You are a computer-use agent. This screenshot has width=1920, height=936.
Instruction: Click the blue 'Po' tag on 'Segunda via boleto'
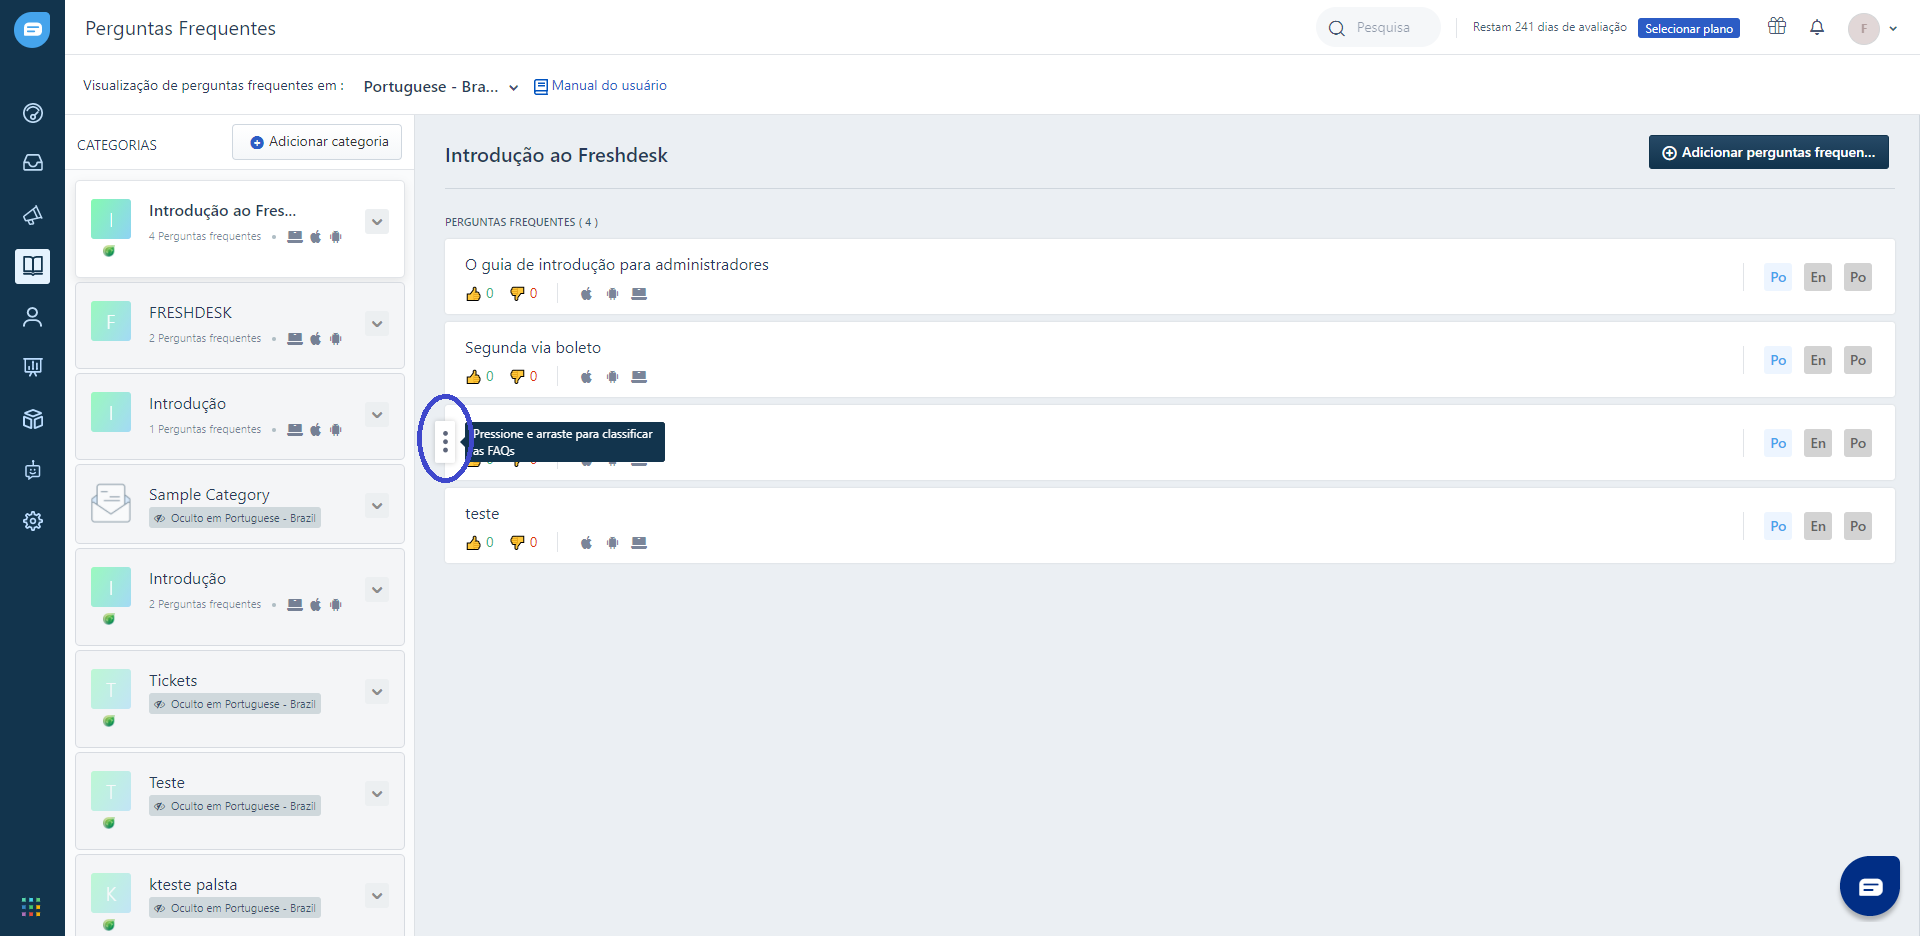[1778, 360]
